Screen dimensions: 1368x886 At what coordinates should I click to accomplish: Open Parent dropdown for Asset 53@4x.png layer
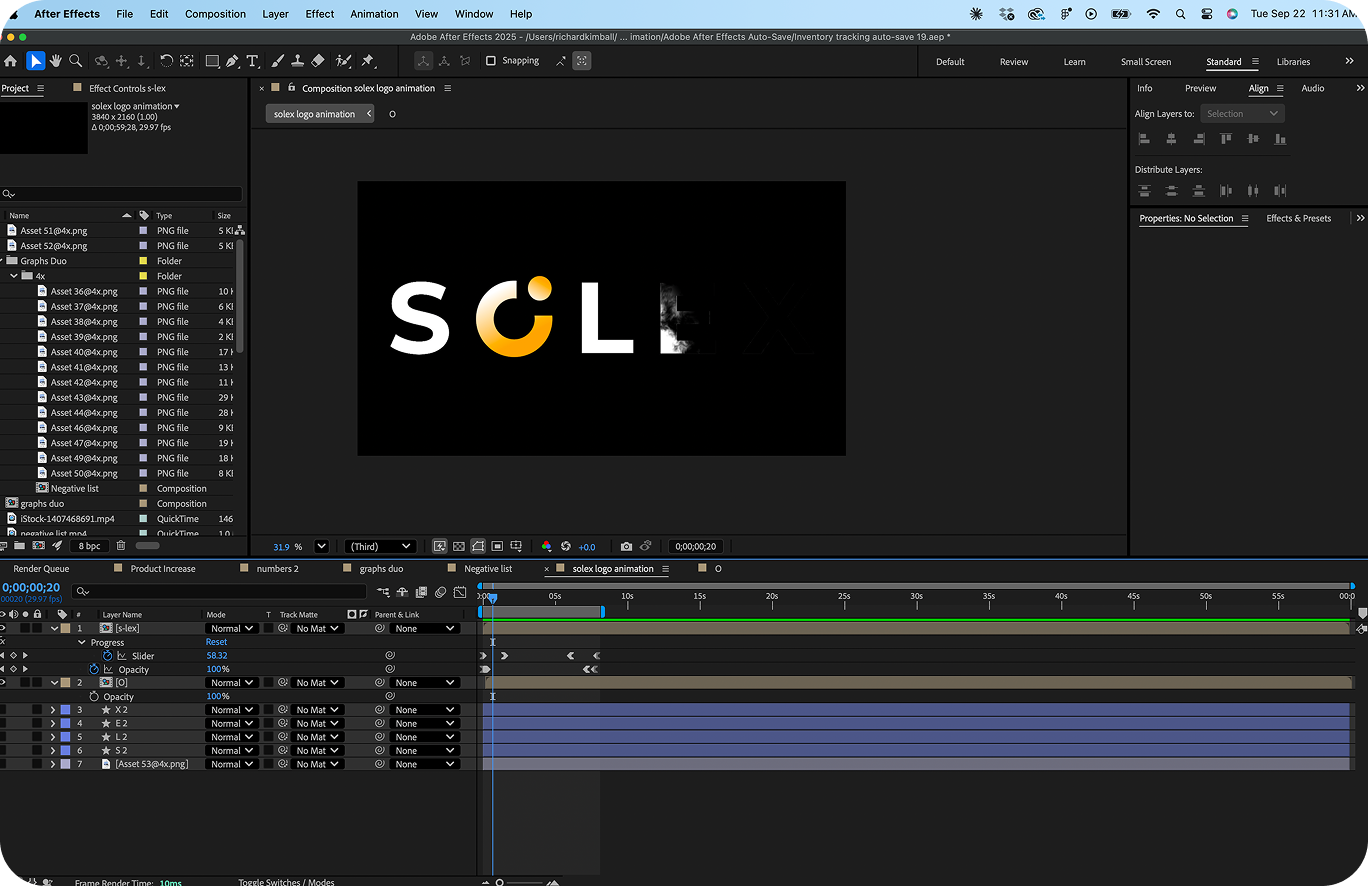click(425, 764)
